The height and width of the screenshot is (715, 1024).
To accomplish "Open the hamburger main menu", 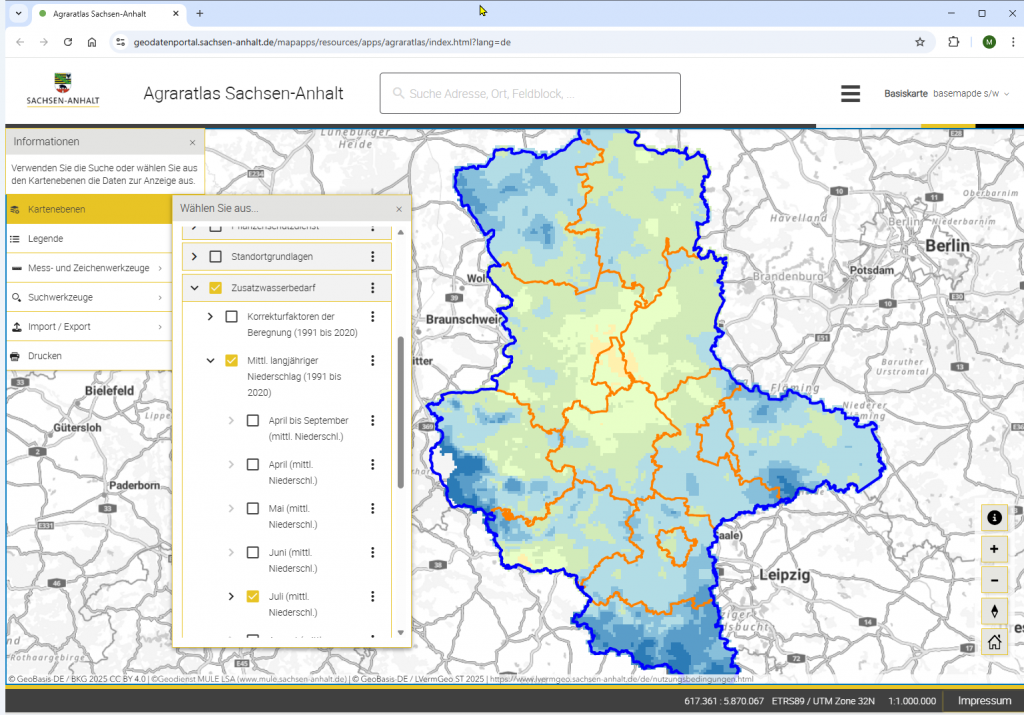I will coord(850,93).
